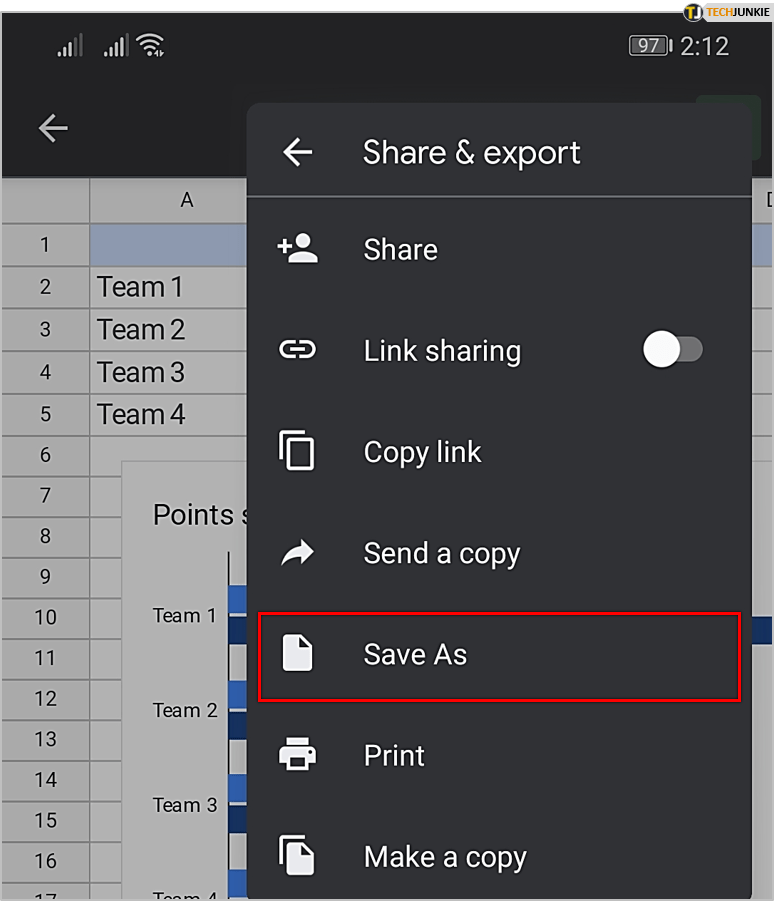
Task: Tap the add-person Share icon
Action: [297, 249]
